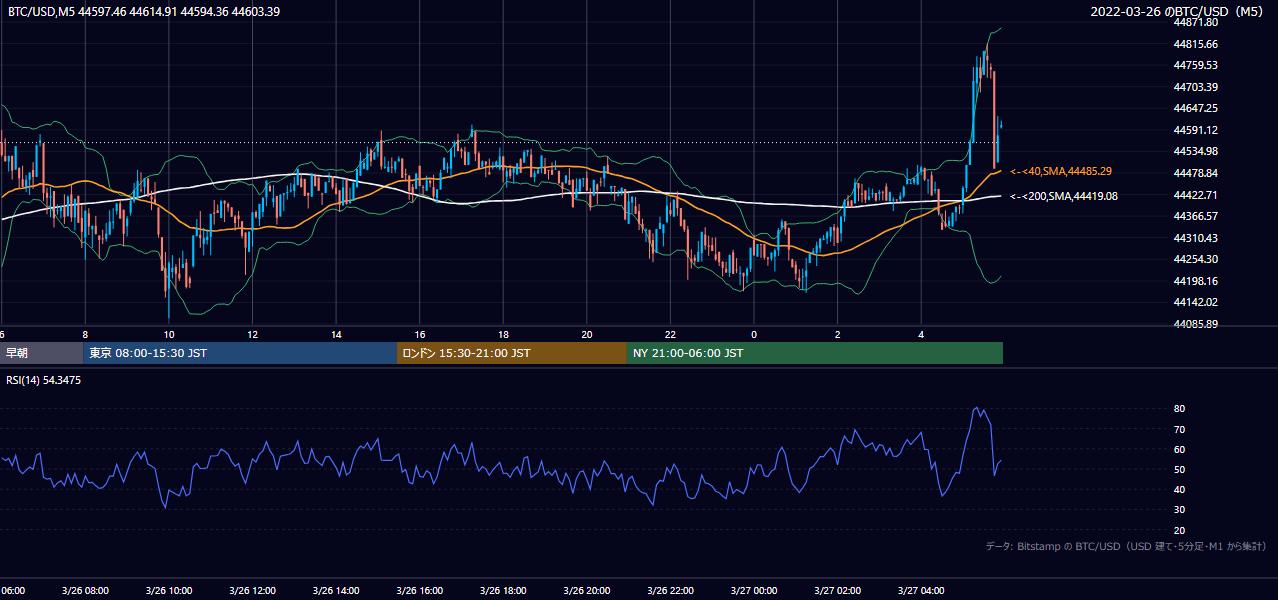Click RSI axis level 70
The image size is (1278, 600).
[x=1180, y=429]
